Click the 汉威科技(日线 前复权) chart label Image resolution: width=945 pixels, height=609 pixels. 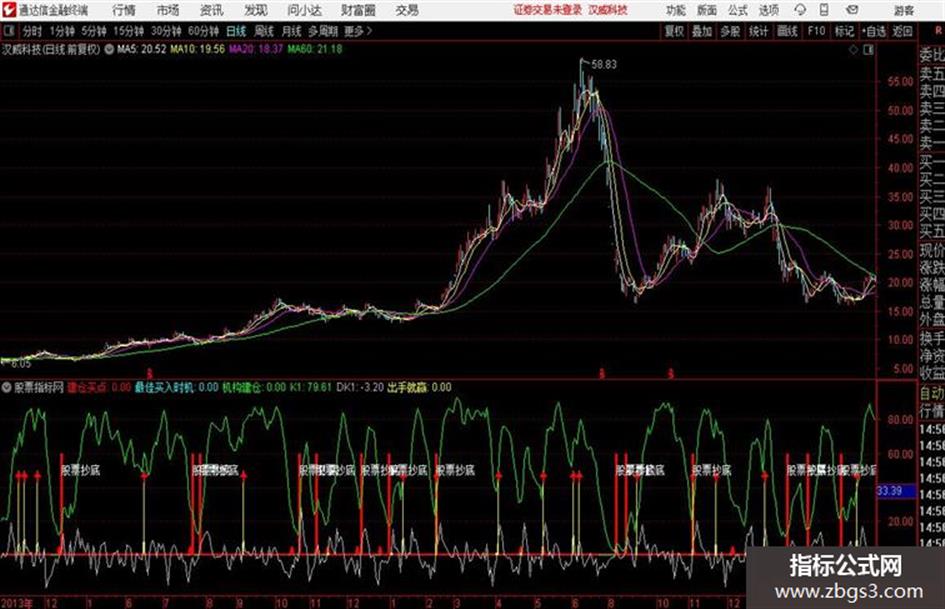(51, 49)
